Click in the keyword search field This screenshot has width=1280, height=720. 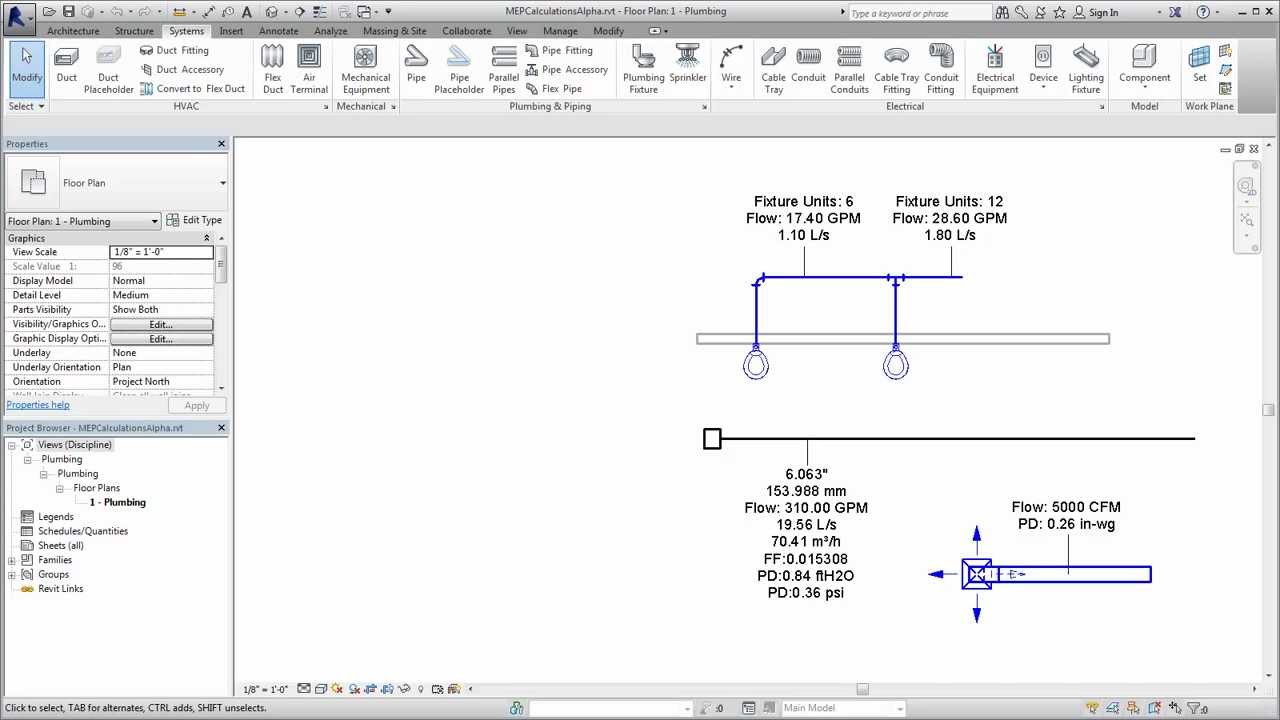pyautogui.click(x=918, y=12)
